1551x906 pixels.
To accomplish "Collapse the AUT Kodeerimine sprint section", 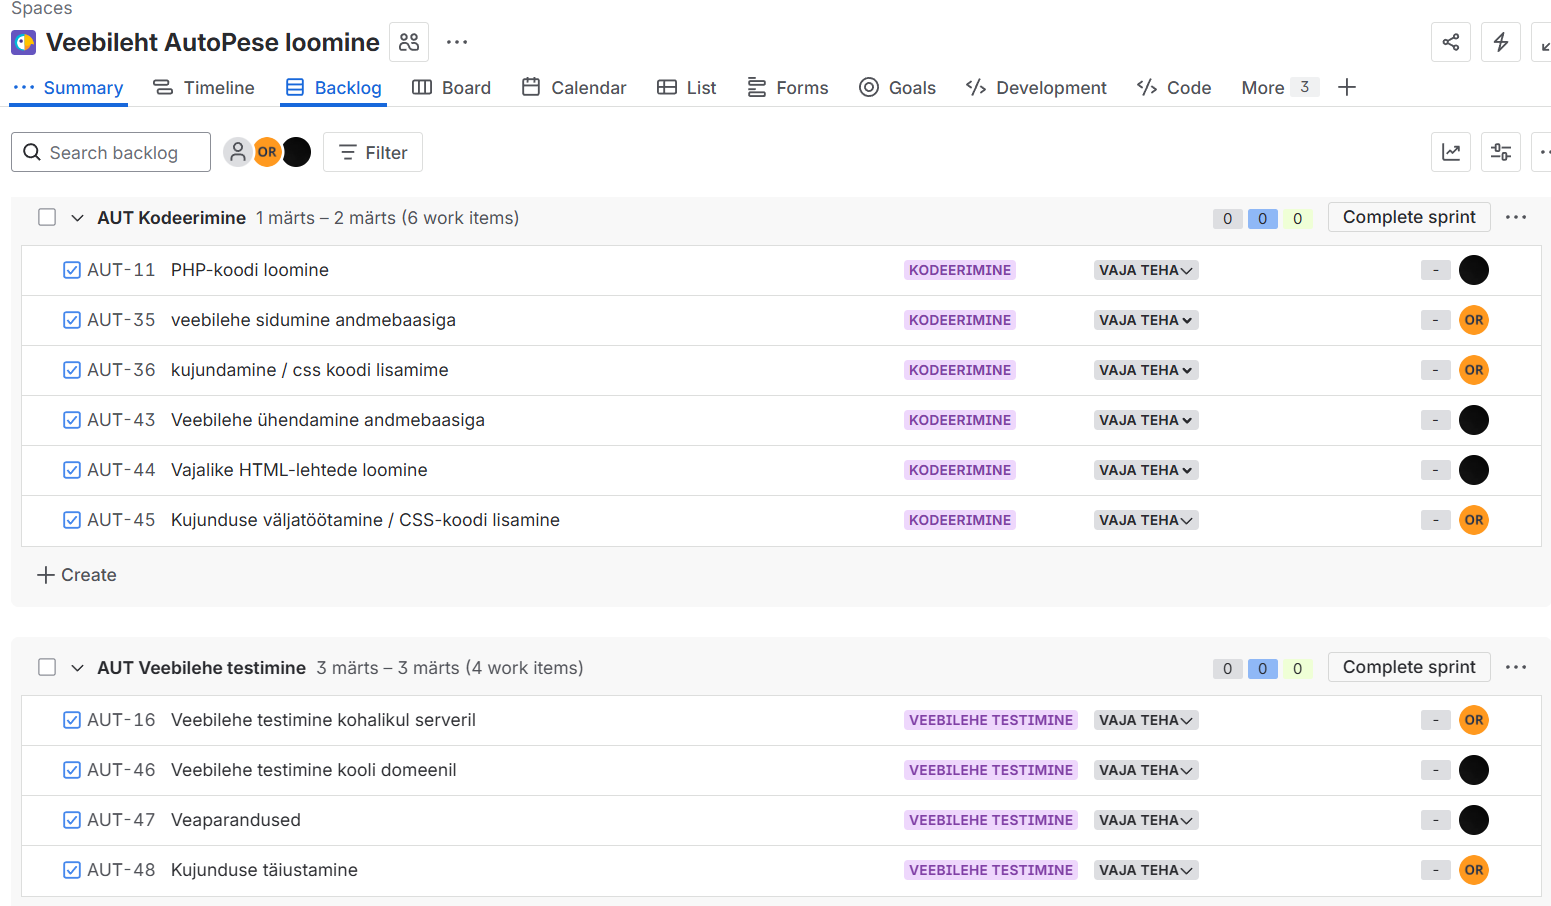I will point(77,218).
